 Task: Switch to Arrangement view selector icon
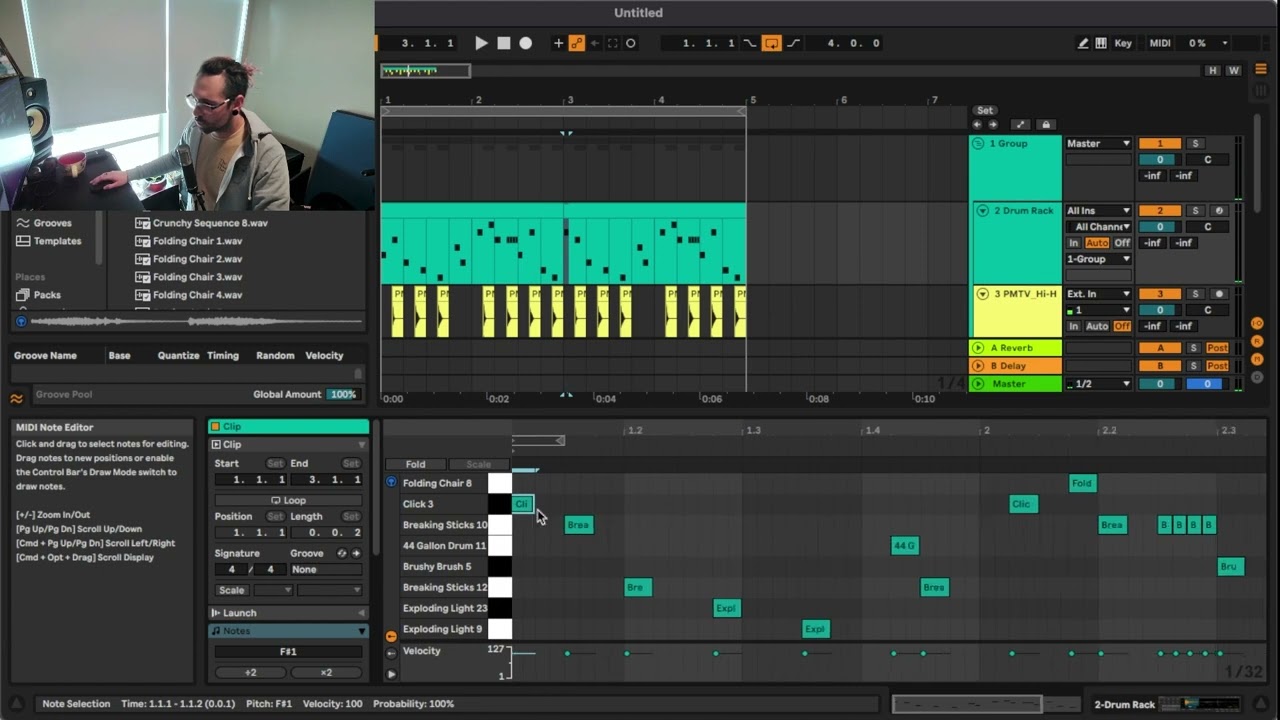pos(1260,69)
